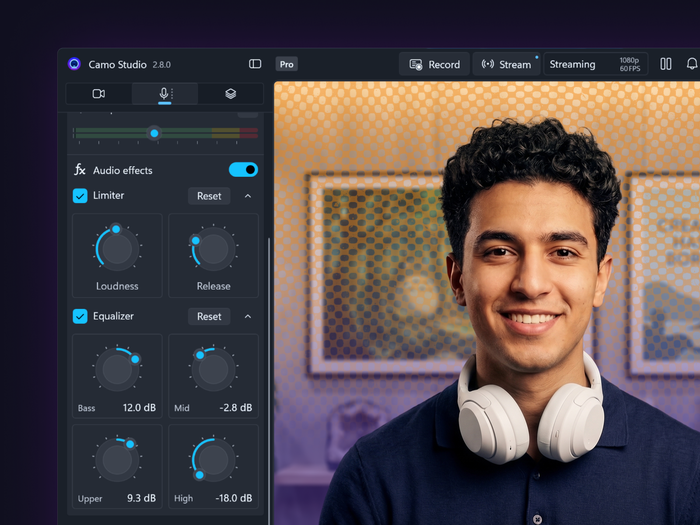Click the Camo Studio 2.8.0 title text
700x525 pixels.
(x=129, y=65)
